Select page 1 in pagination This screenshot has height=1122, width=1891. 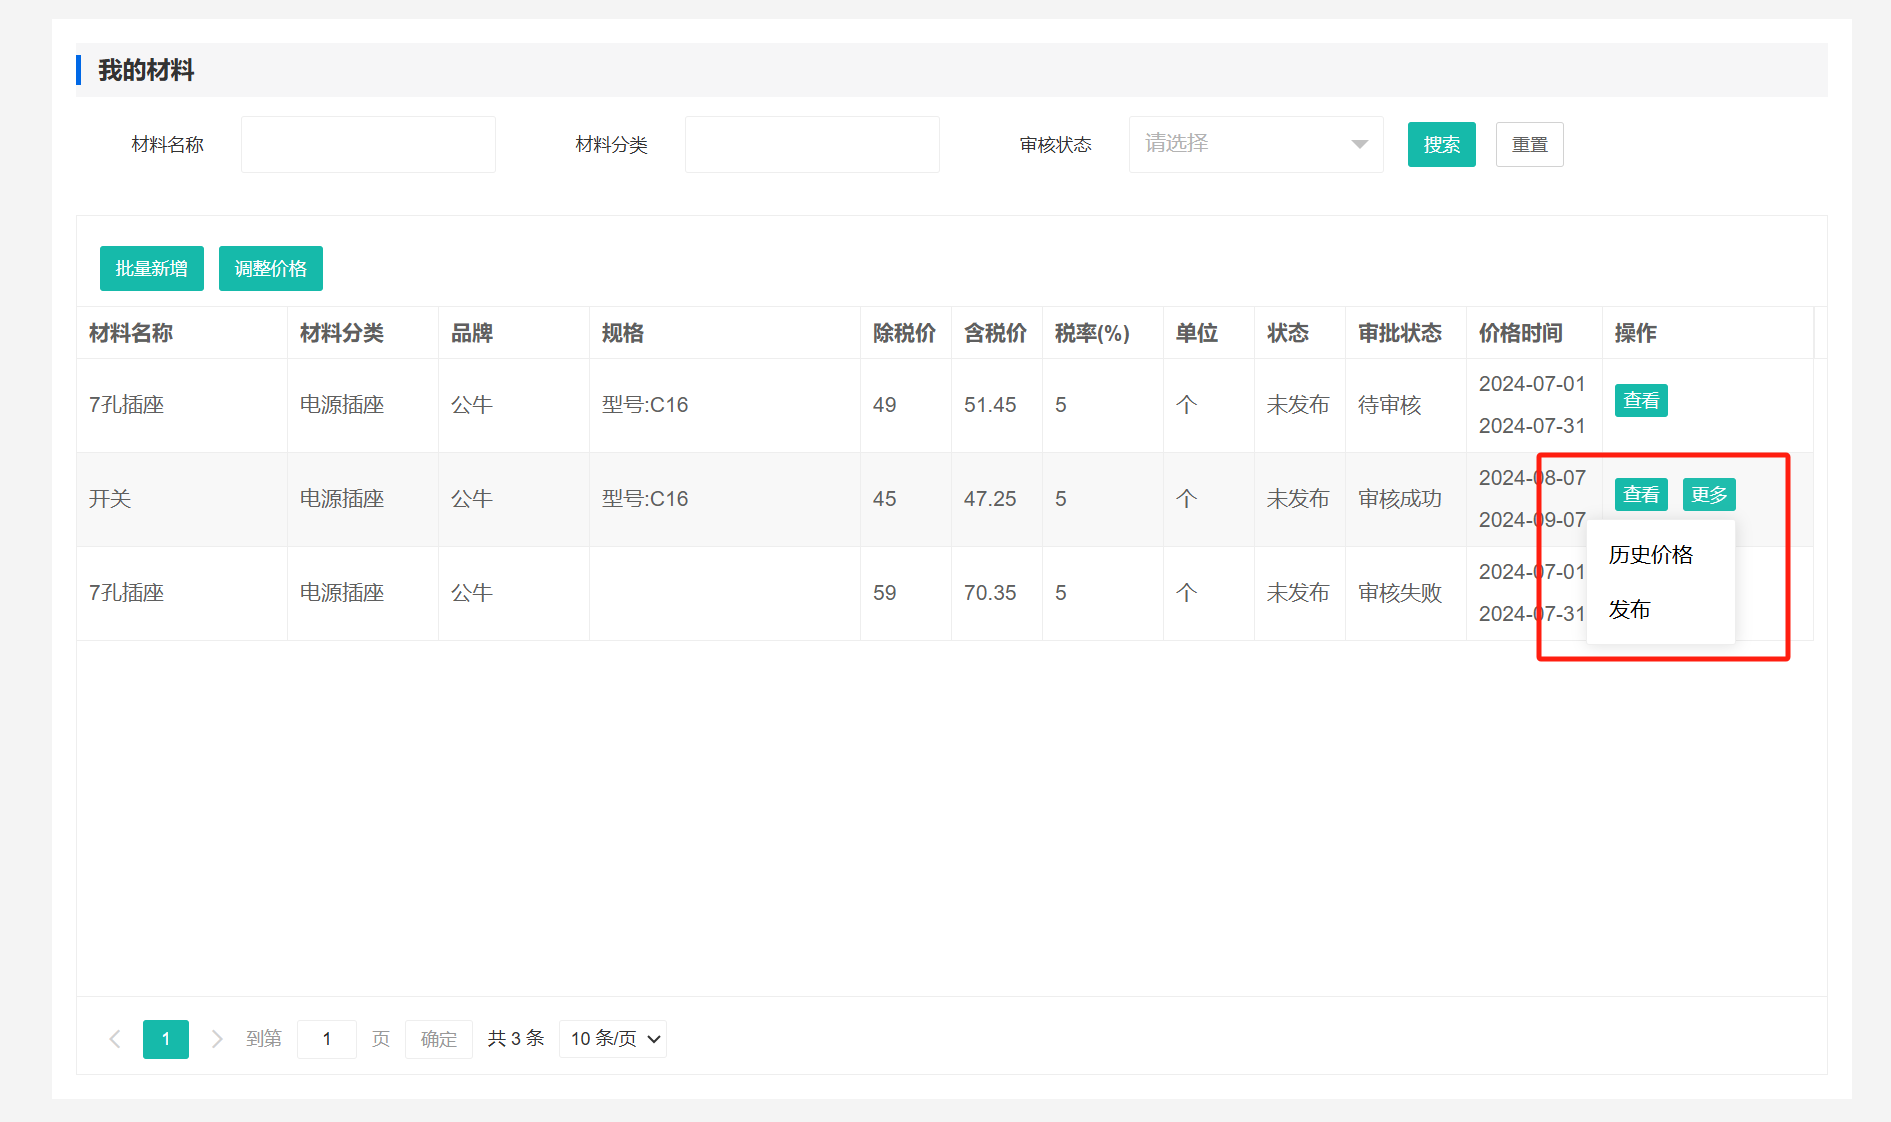[x=166, y=1039]
